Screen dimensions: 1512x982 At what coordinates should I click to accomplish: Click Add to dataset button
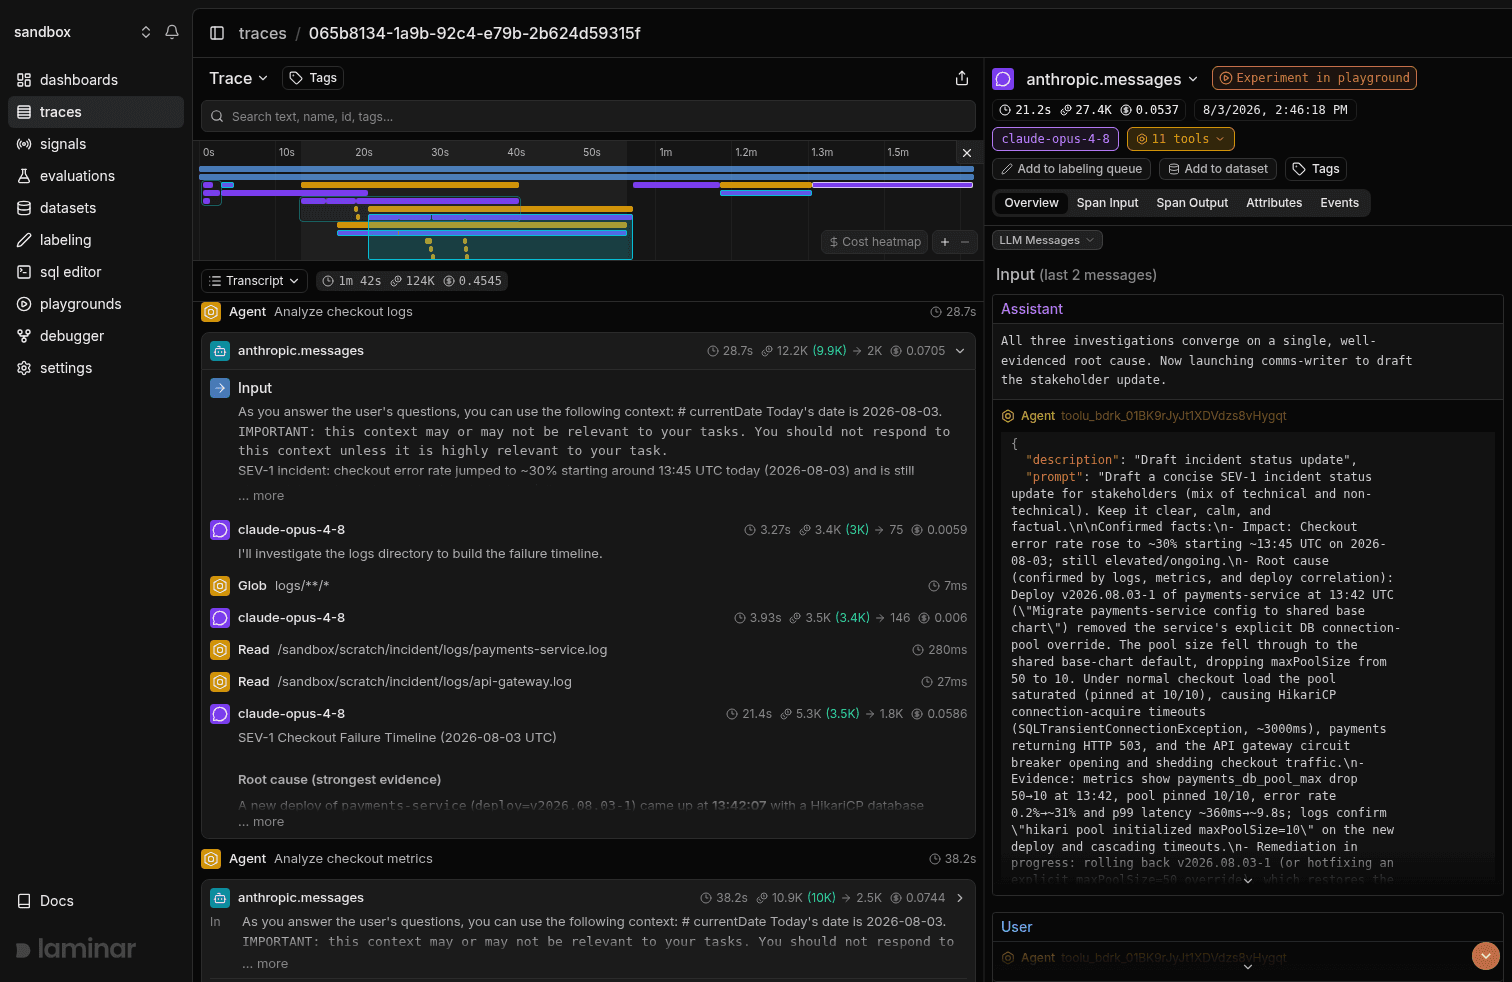coord(1218,169)
